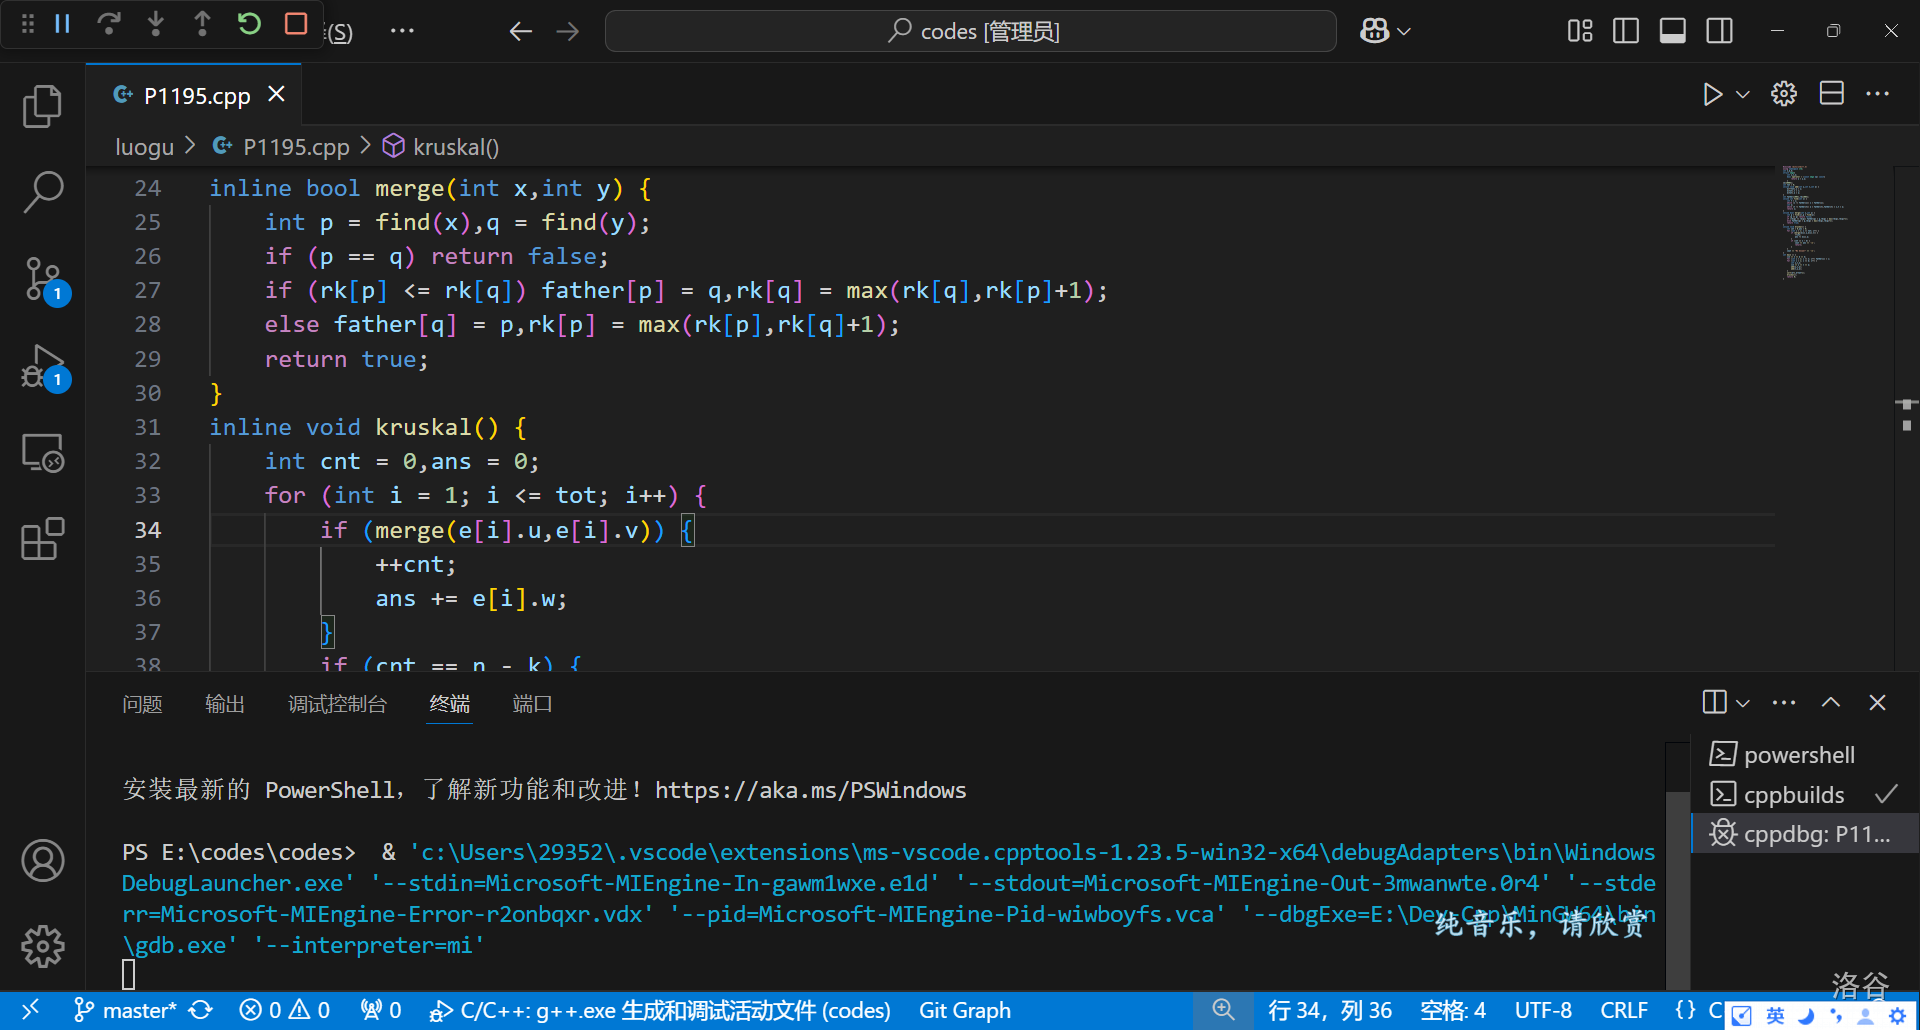
Task: Maximize the panel with the chevron
Action: coord(1830,702)
